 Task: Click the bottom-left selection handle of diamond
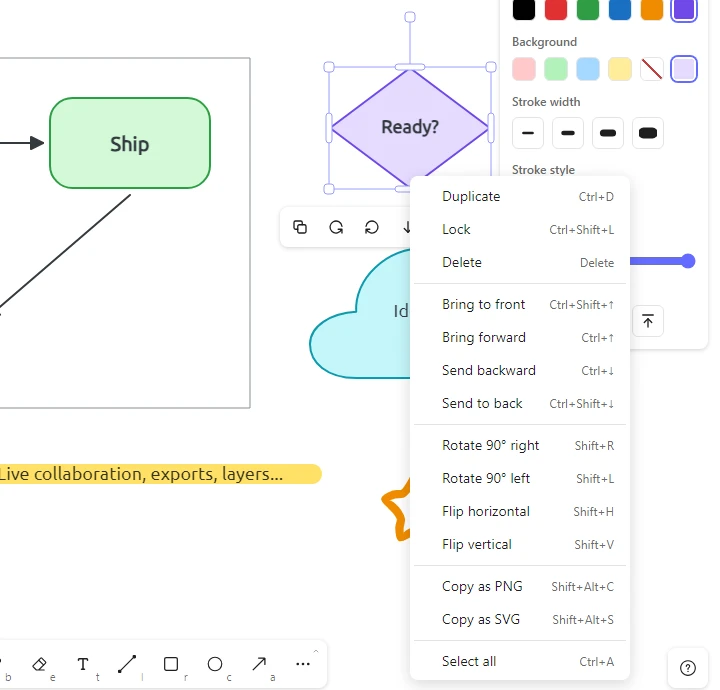[x=329, y=189]
